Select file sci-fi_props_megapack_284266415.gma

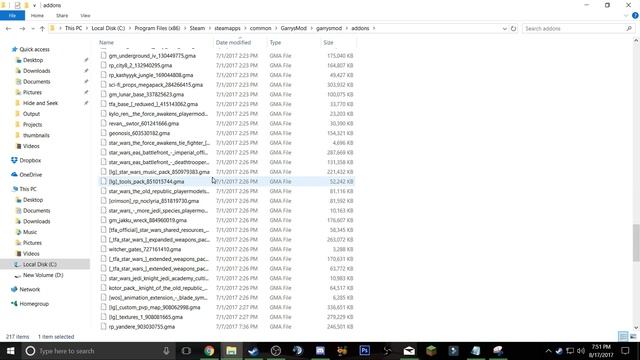click(x=156, y=85)
